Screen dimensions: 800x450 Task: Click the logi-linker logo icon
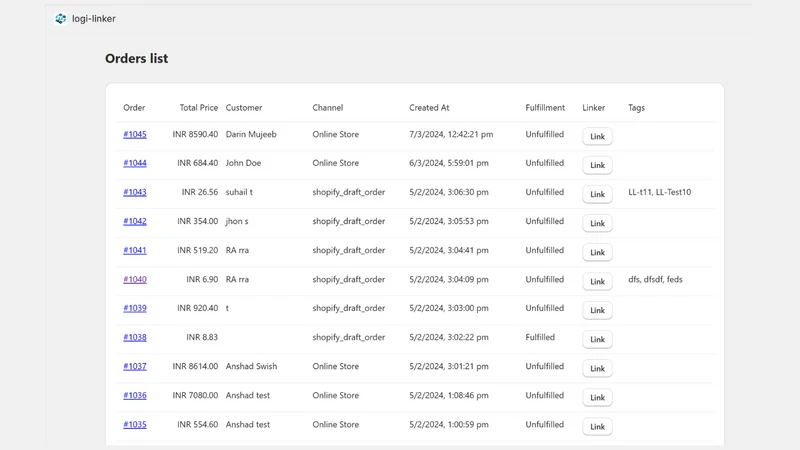(61, 19)
